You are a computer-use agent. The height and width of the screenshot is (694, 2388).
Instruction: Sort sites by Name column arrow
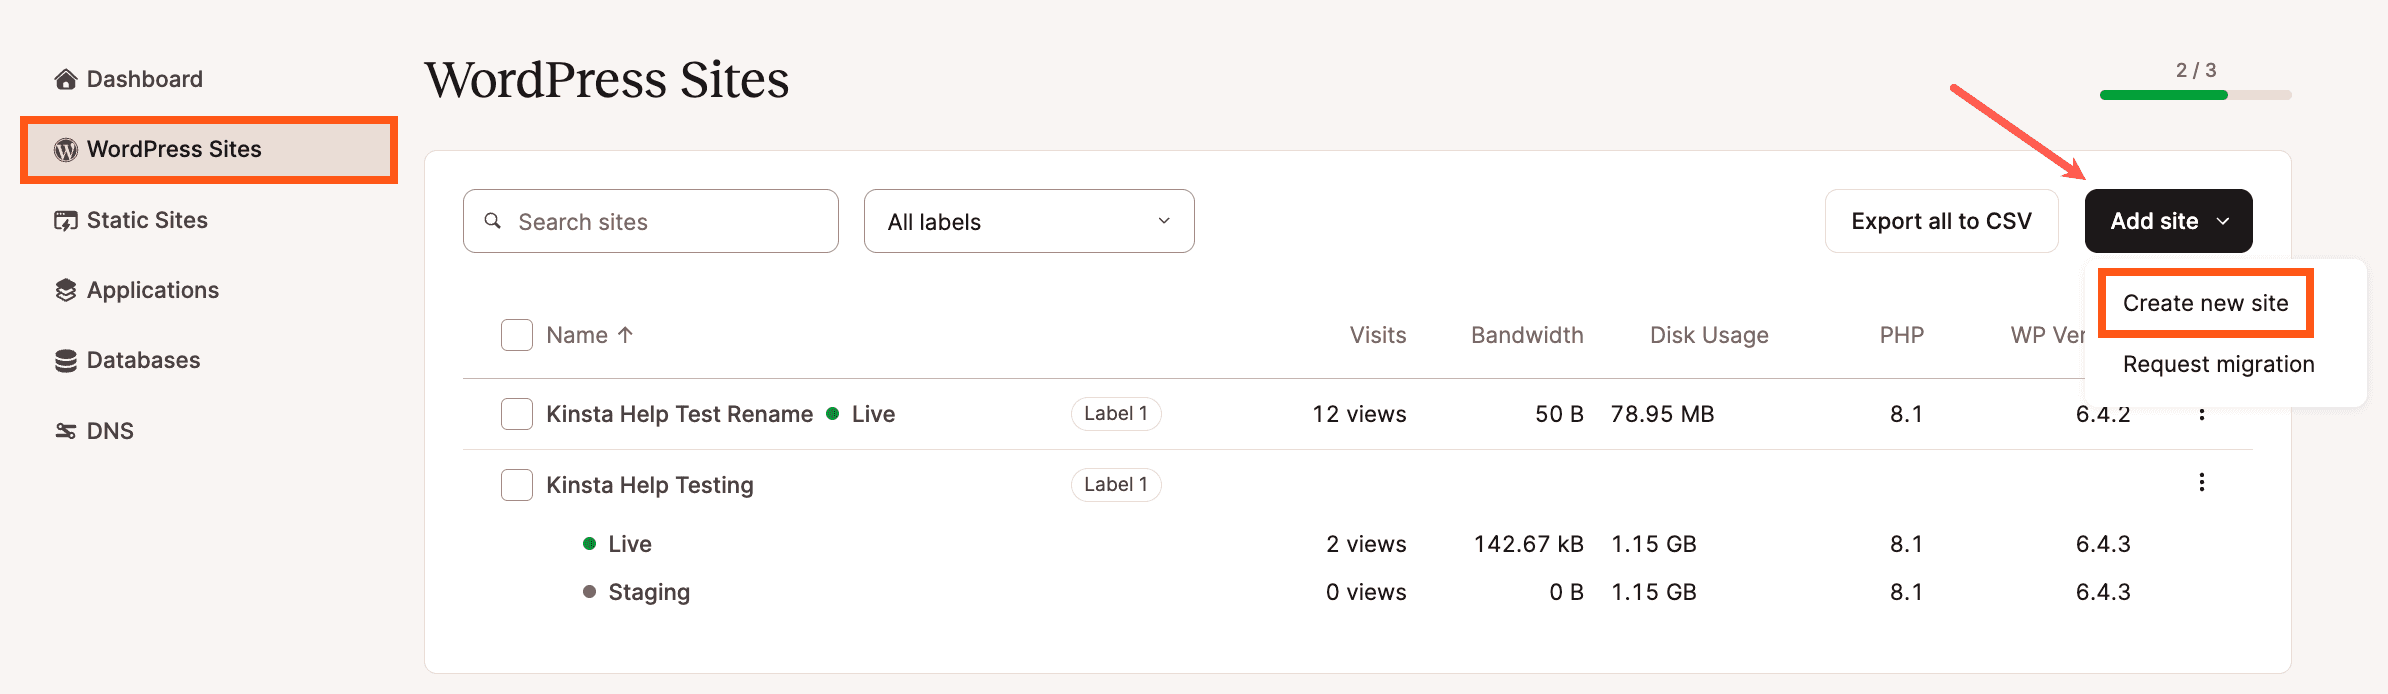coord(625,335)
